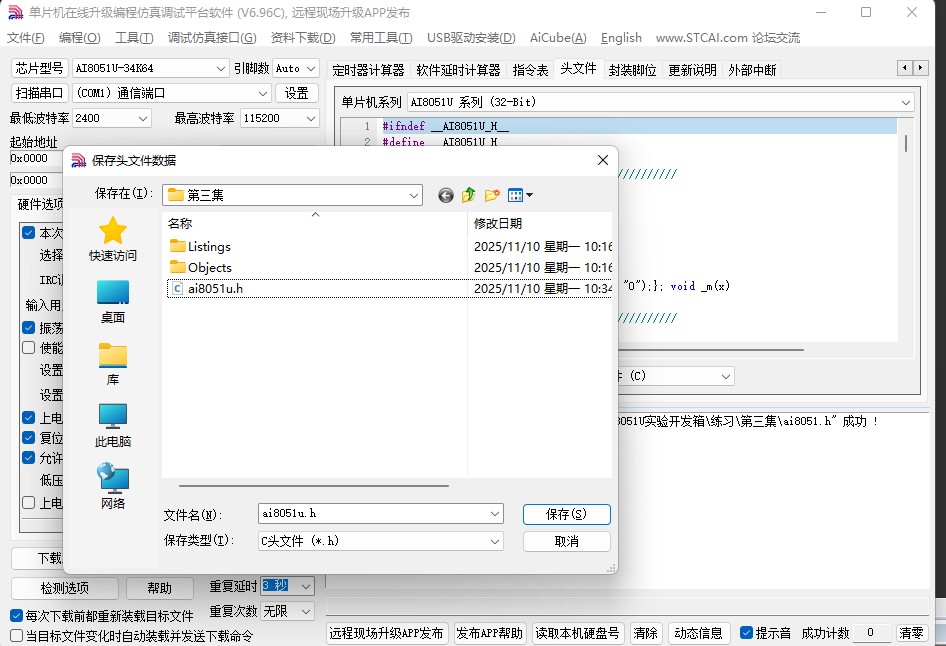946x646 pixels.
Task: Select the 桌面 icon in the dialog sidebar
Action: [x=112, y=298]
